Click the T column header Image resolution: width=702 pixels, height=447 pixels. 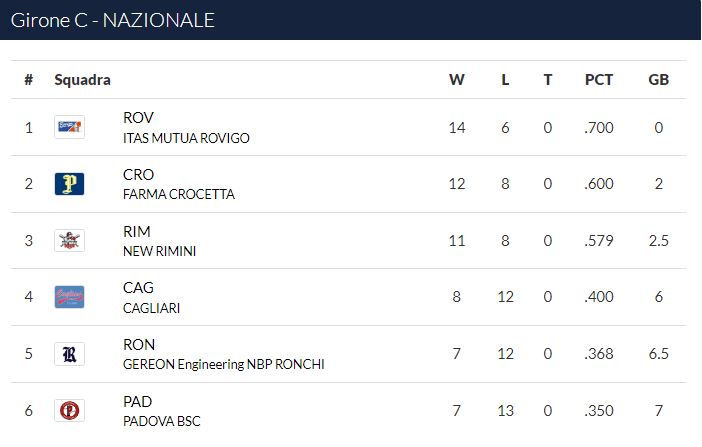pyautogui.click(x=548, y=80)
